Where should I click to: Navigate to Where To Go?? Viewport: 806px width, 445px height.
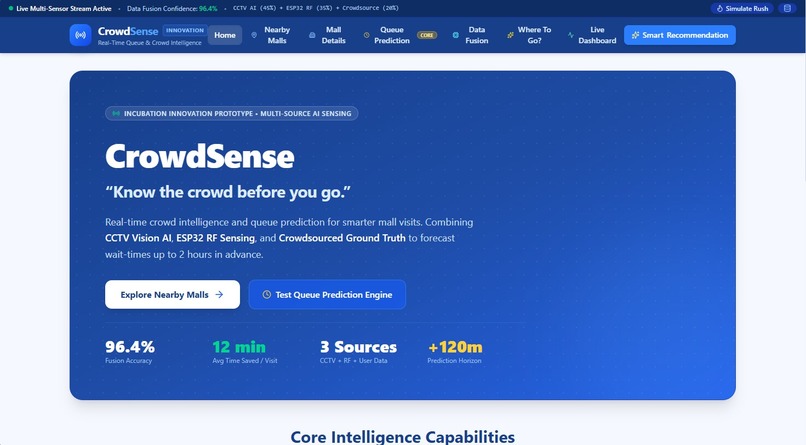(x=529, y=35)
